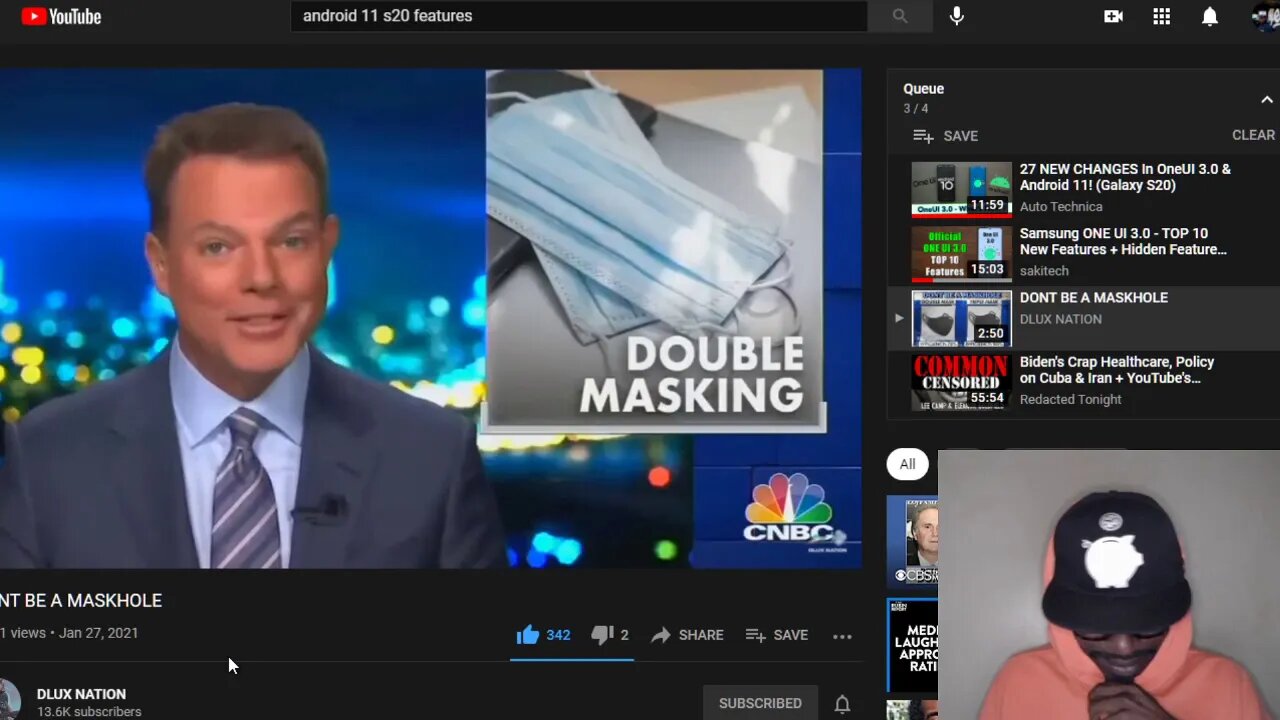Share the video
Viewport: 1280px width, 720px height.
click(x=687, y=635)
